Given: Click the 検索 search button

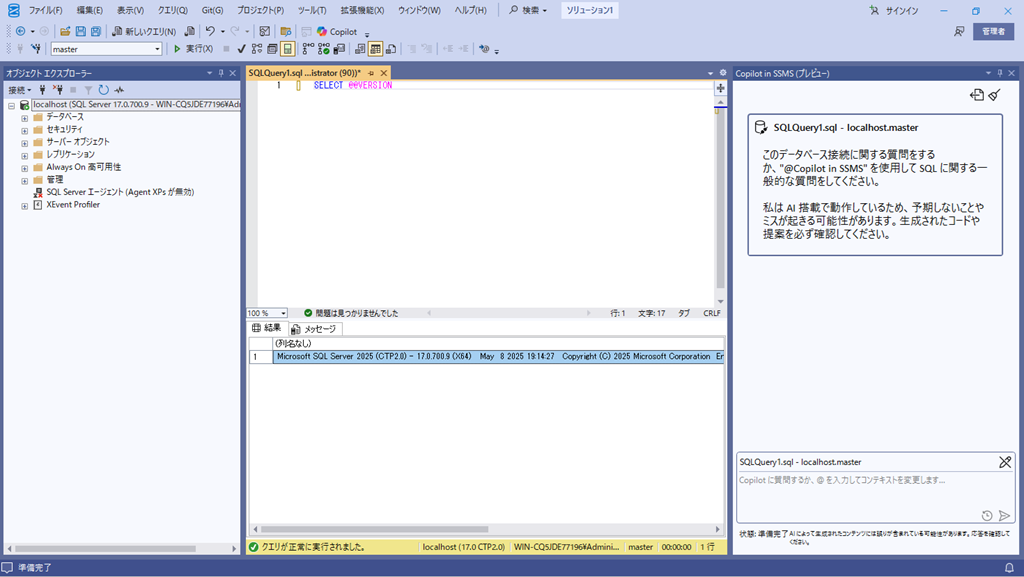Looking at the screenshot, I should coord(528,10).
